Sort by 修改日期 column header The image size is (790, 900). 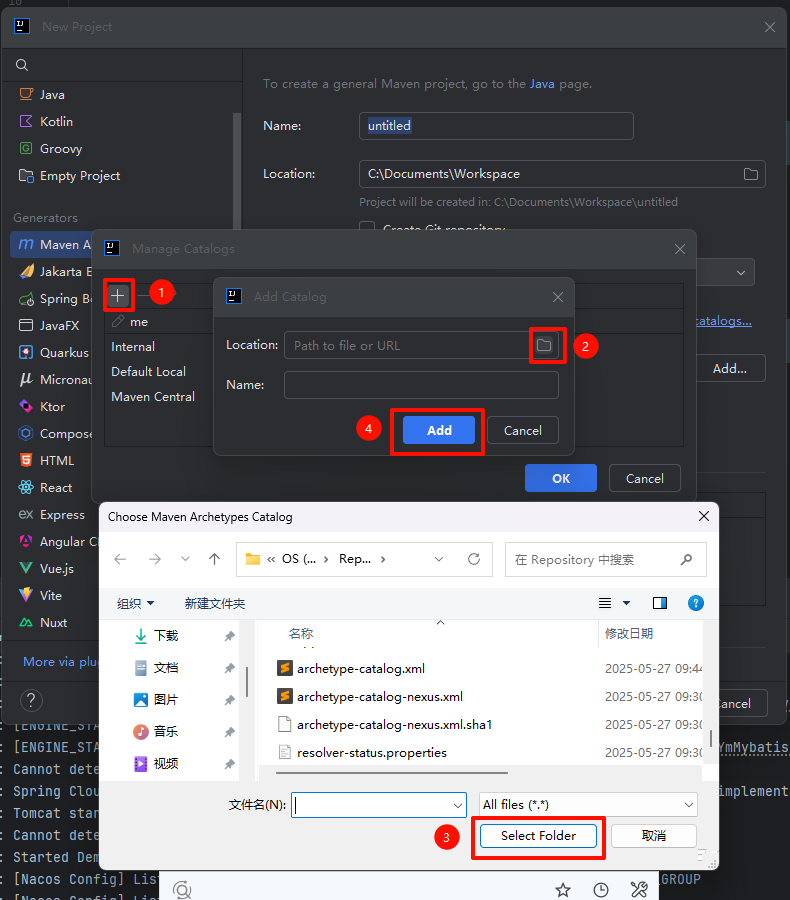[x=629, y=634]
